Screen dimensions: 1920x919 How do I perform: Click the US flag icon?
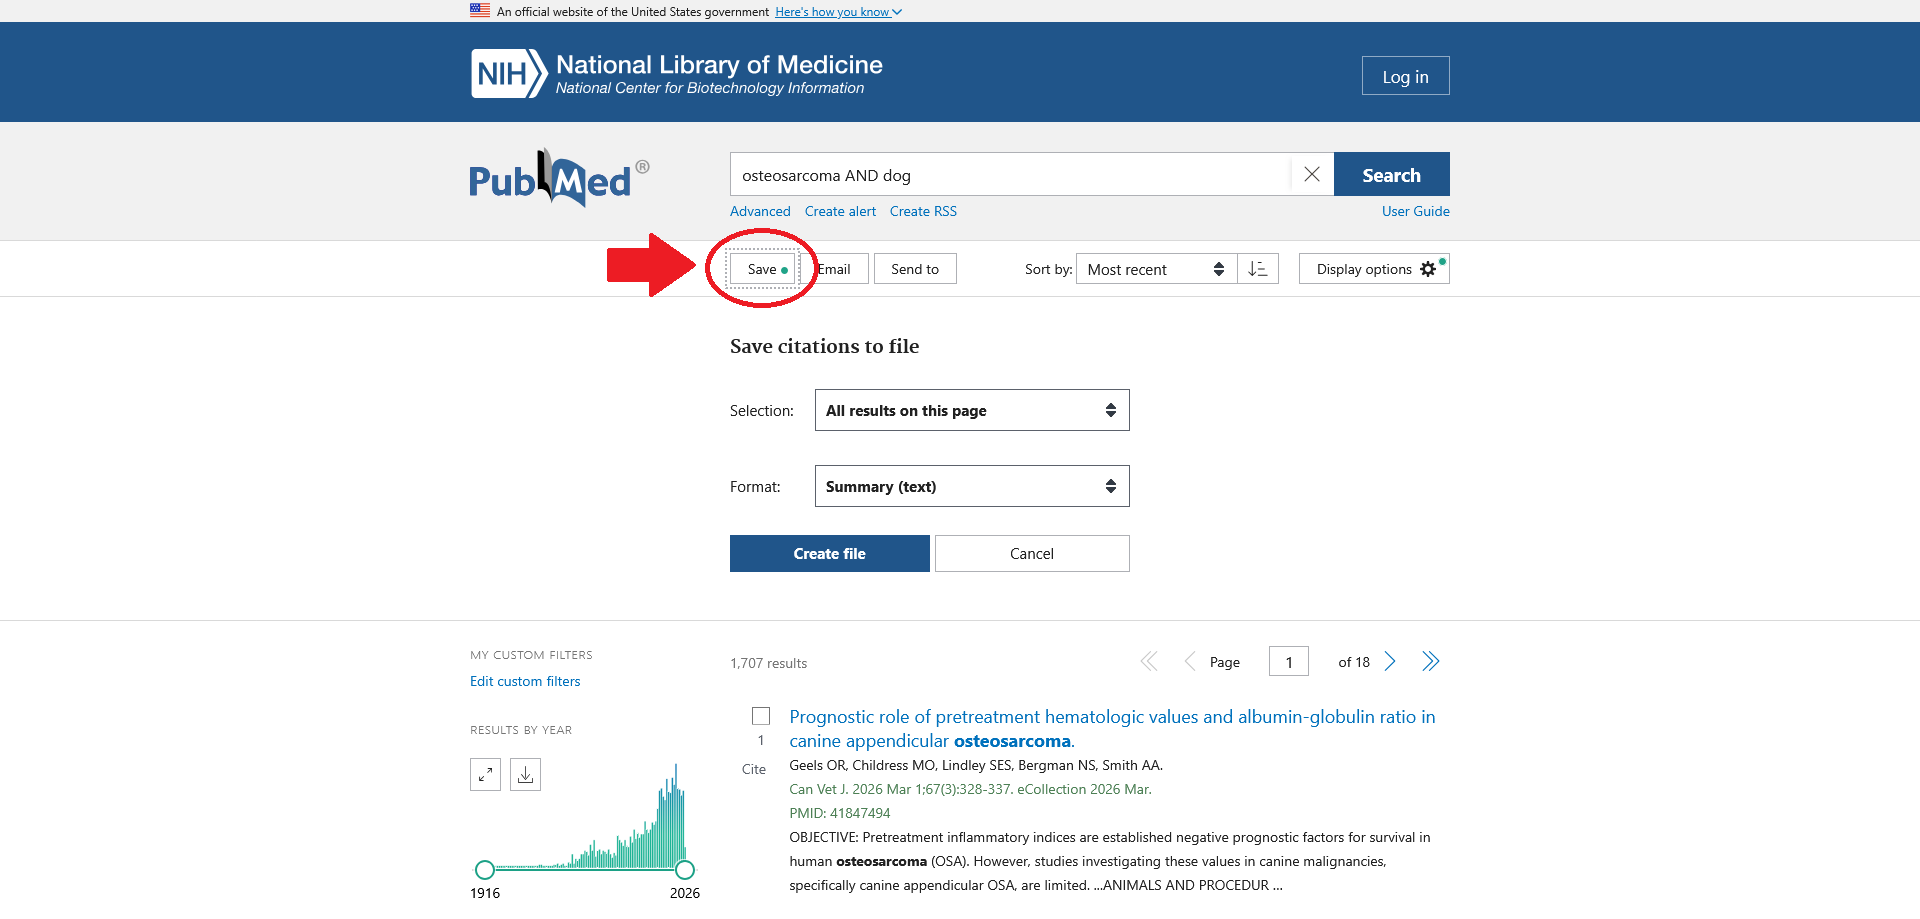480,11
